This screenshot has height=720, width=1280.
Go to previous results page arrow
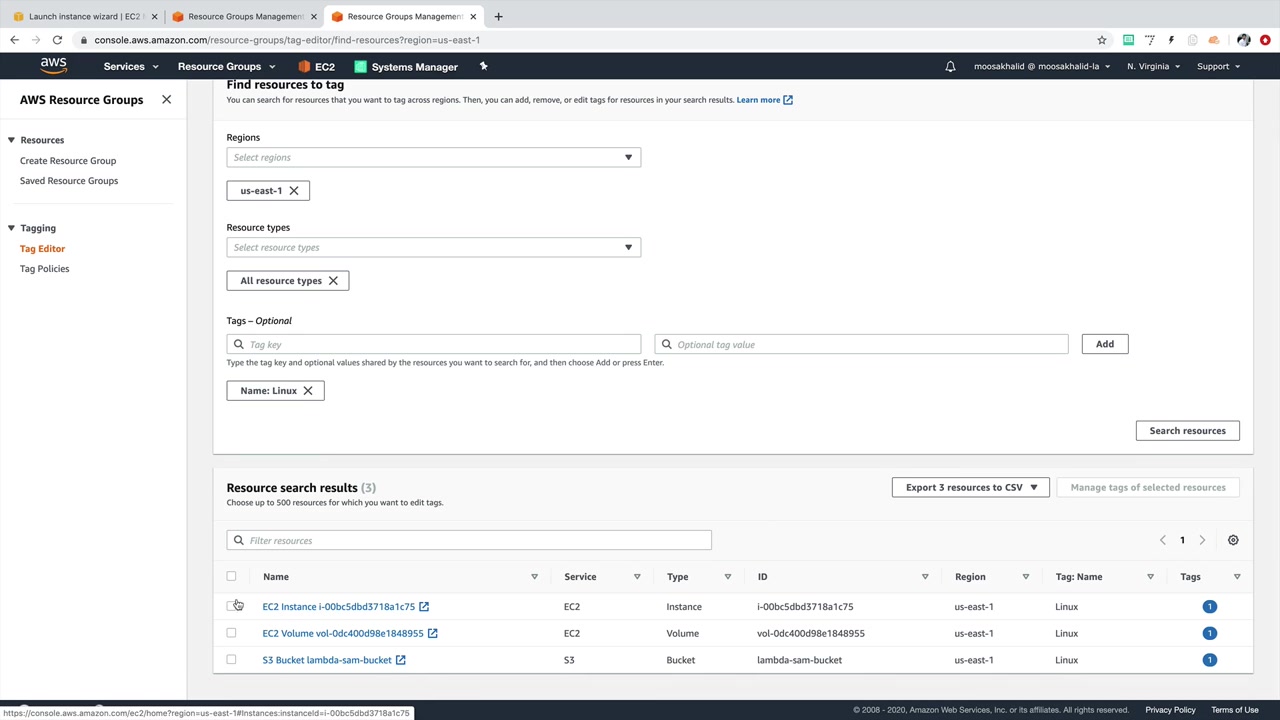[1162, 540]
